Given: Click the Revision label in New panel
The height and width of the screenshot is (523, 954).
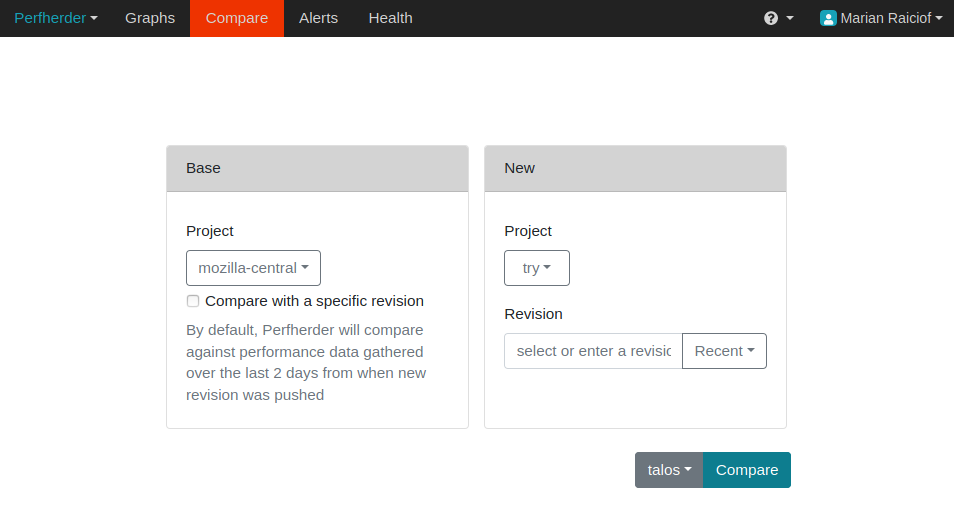Looking at the screenshot, I should [533, 314].
